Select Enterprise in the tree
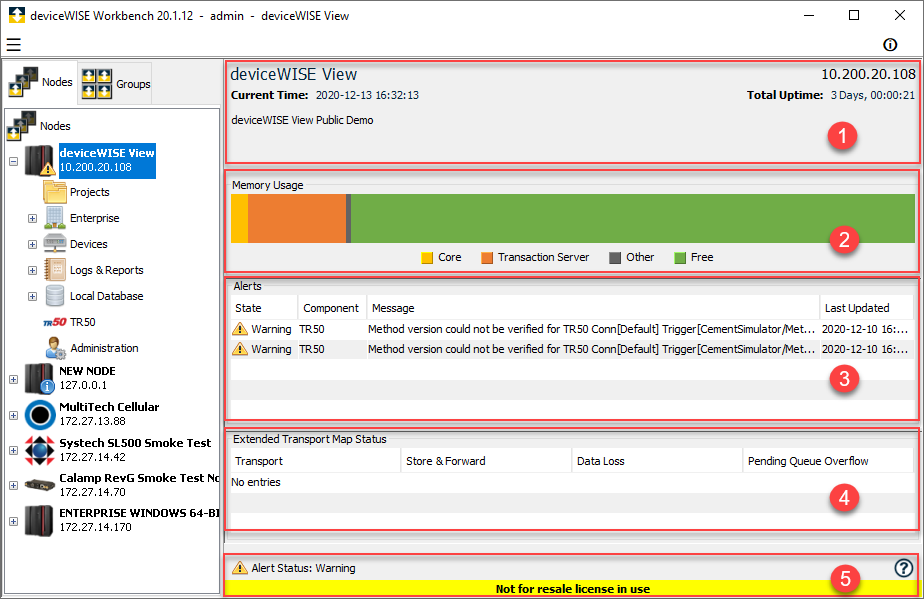This screenshot has width=924, height=599. pos(94,218)
